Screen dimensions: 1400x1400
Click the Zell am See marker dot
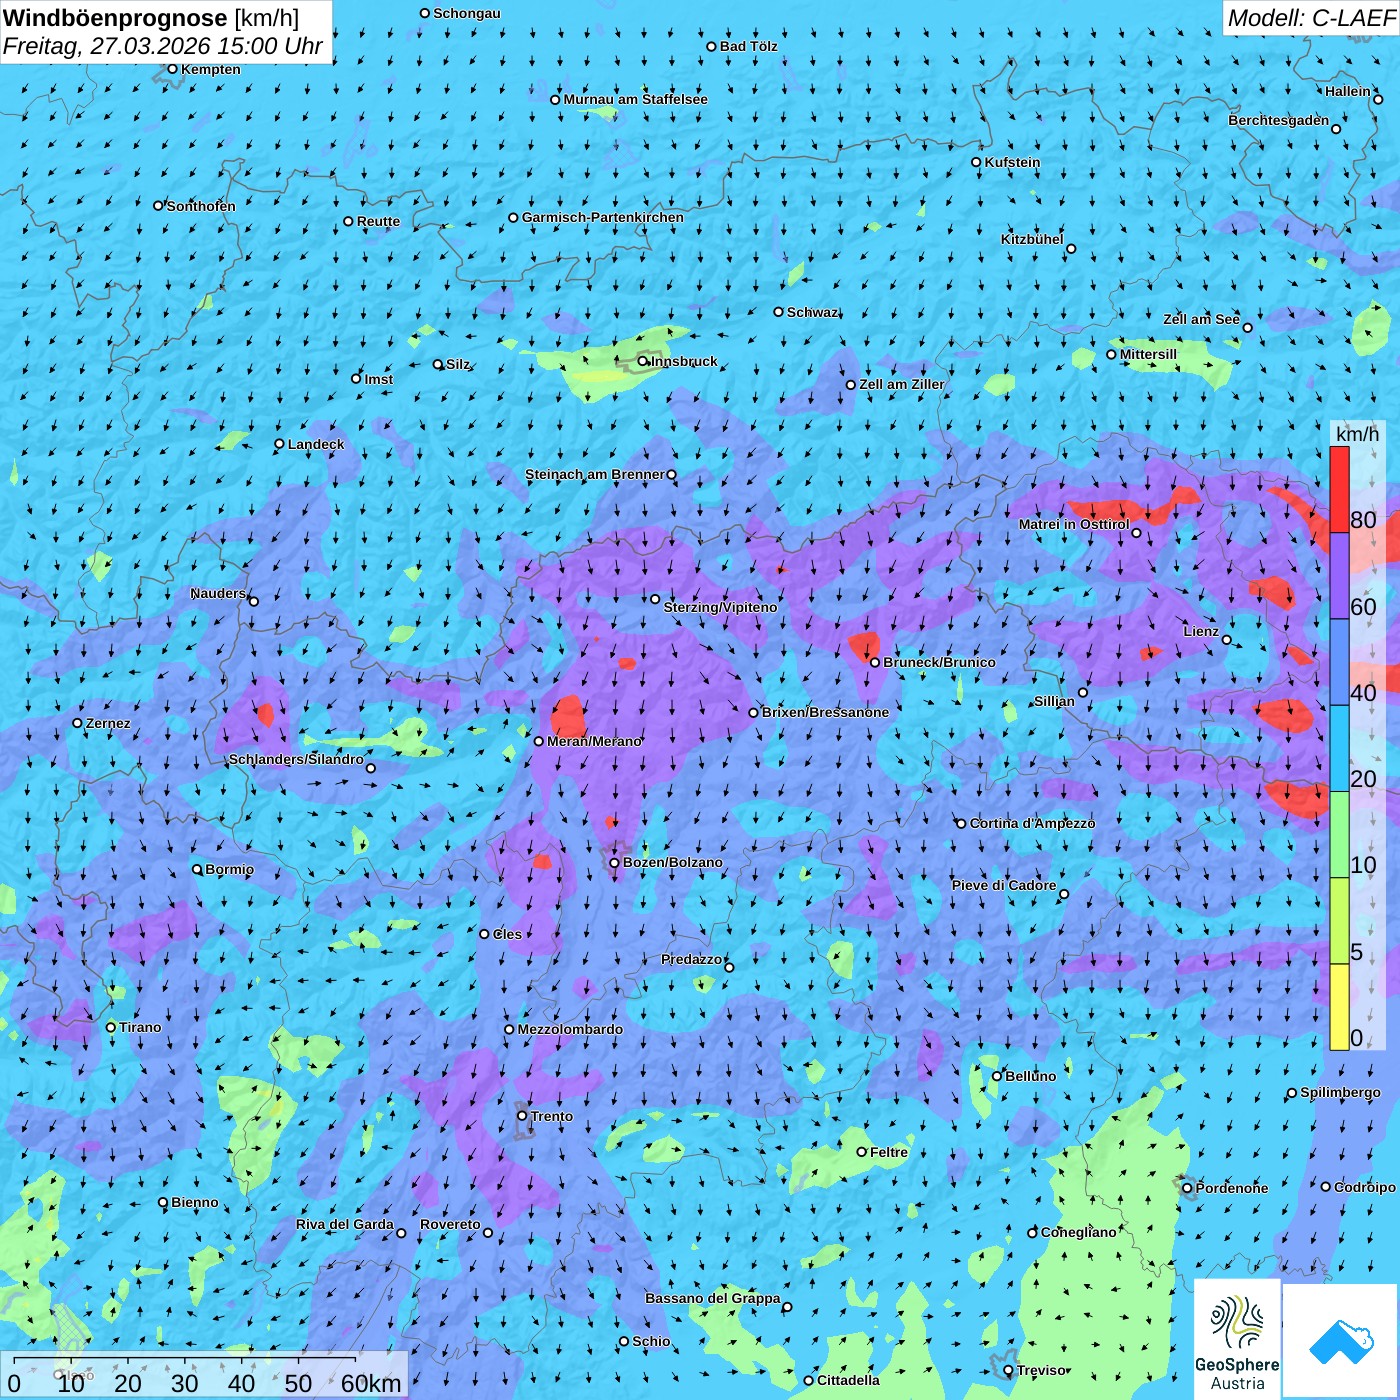1247,328
